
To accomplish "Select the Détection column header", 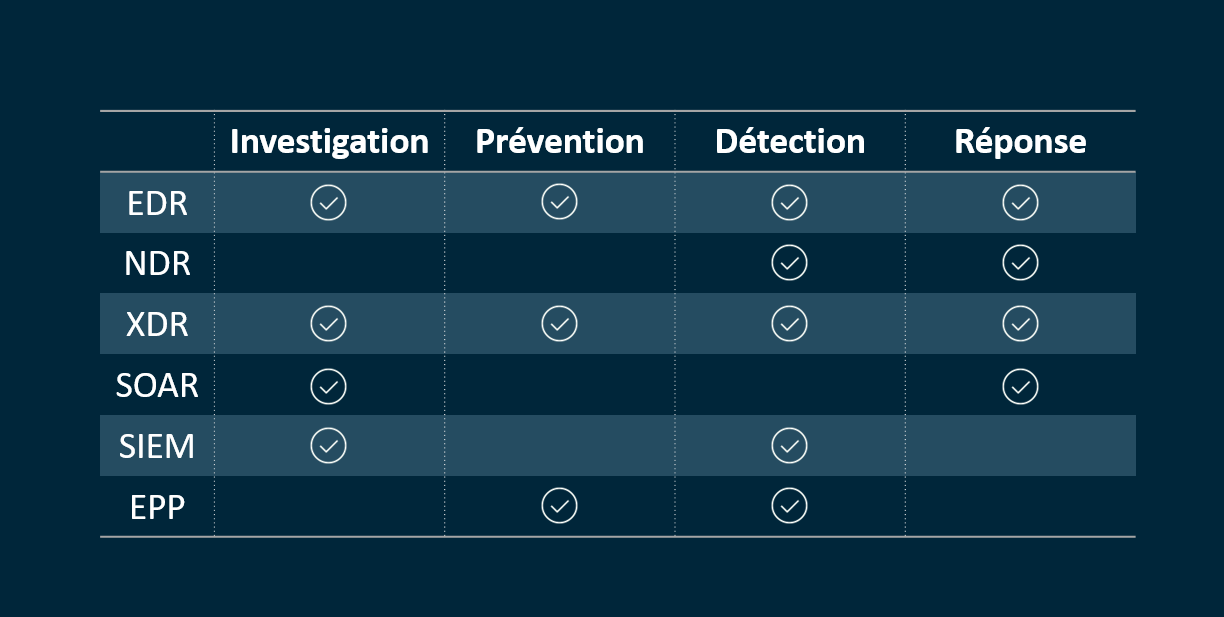I will [x=790, y=141].
